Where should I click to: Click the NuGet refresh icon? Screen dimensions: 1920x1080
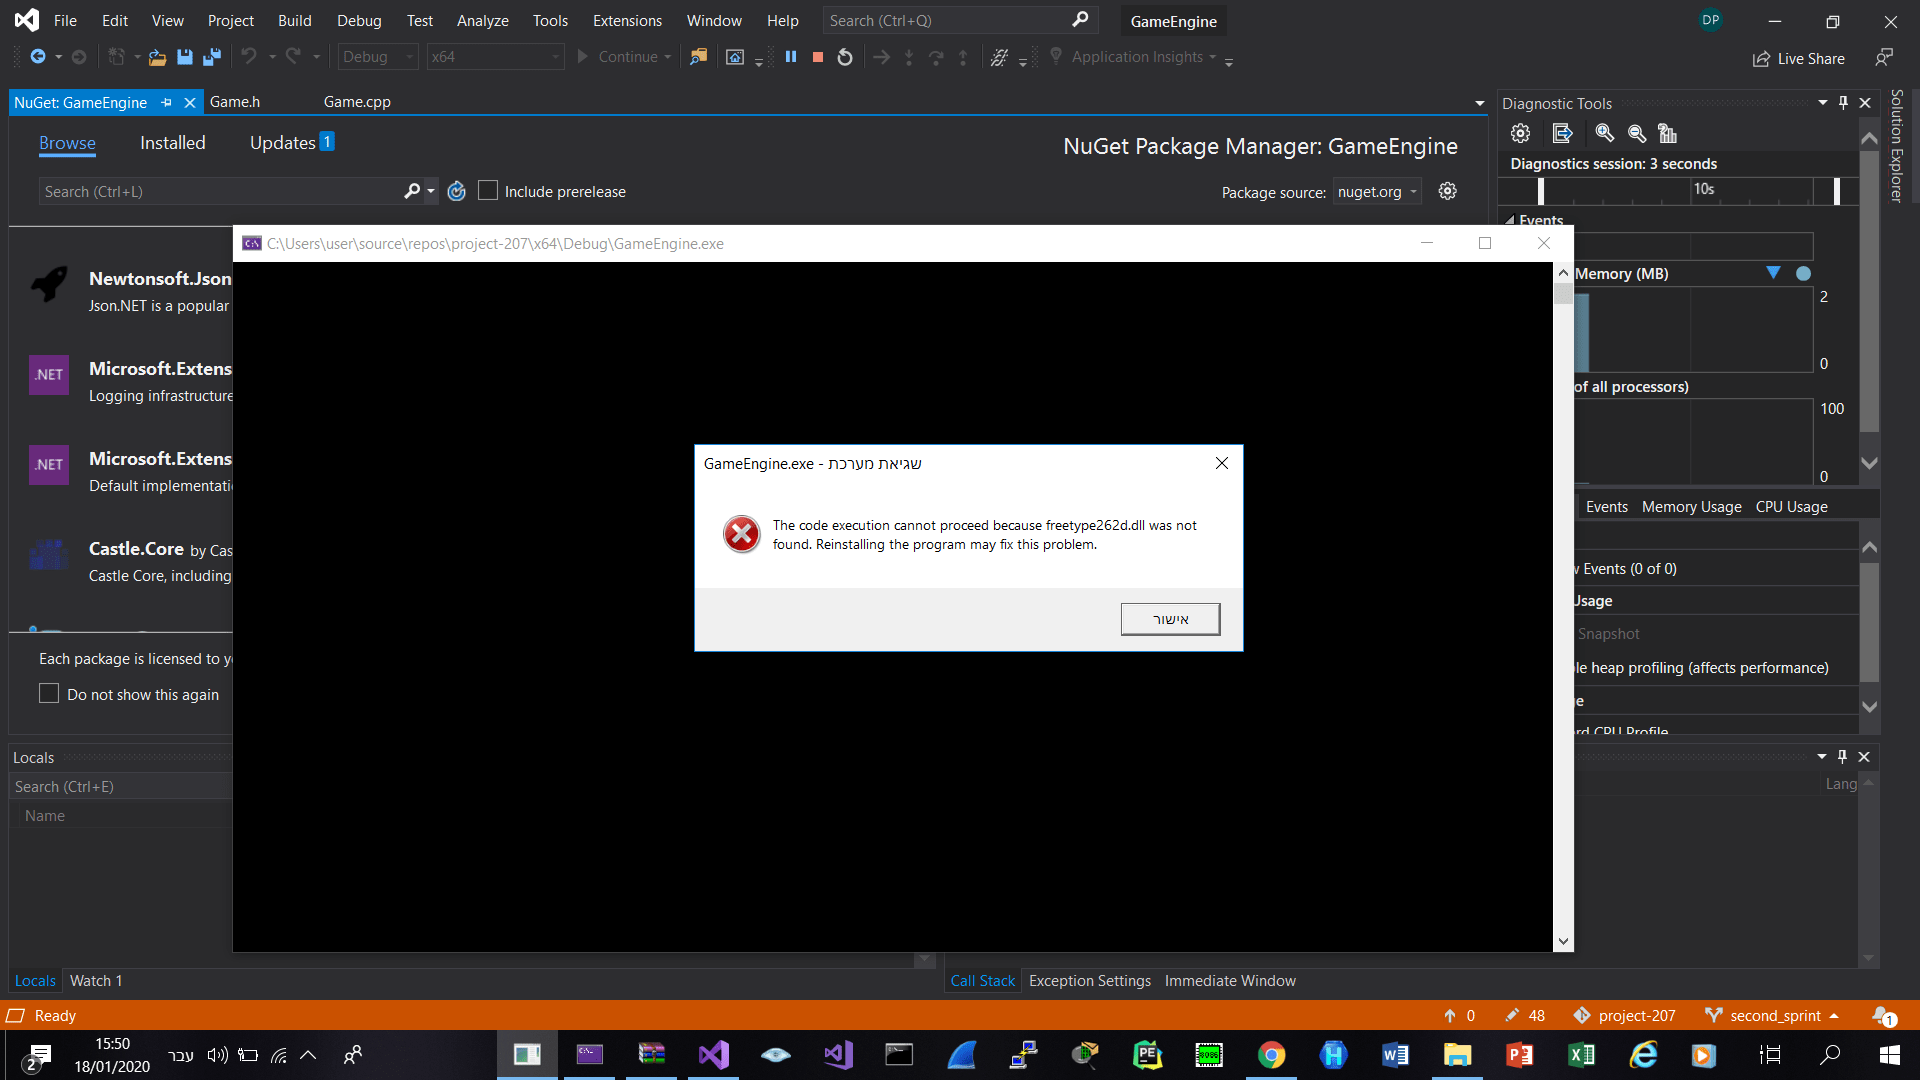point(457,191)
